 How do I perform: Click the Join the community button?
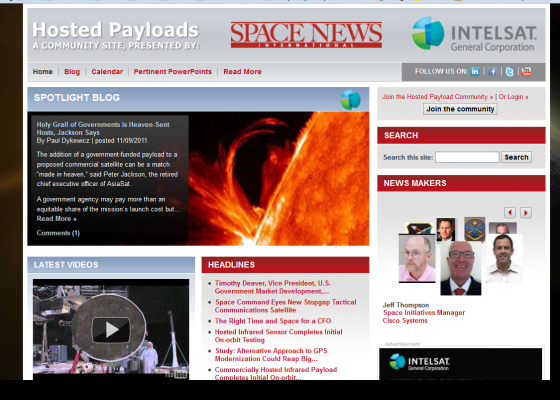click(460, 109)
